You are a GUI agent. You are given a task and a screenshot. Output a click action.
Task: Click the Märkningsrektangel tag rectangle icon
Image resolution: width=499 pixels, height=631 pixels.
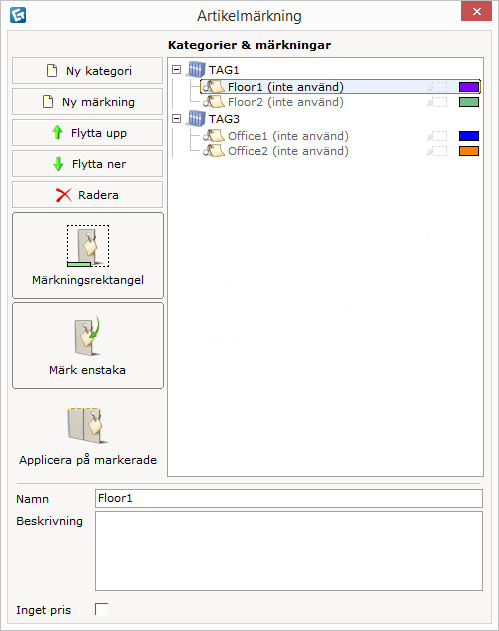(x=88, y=246)
